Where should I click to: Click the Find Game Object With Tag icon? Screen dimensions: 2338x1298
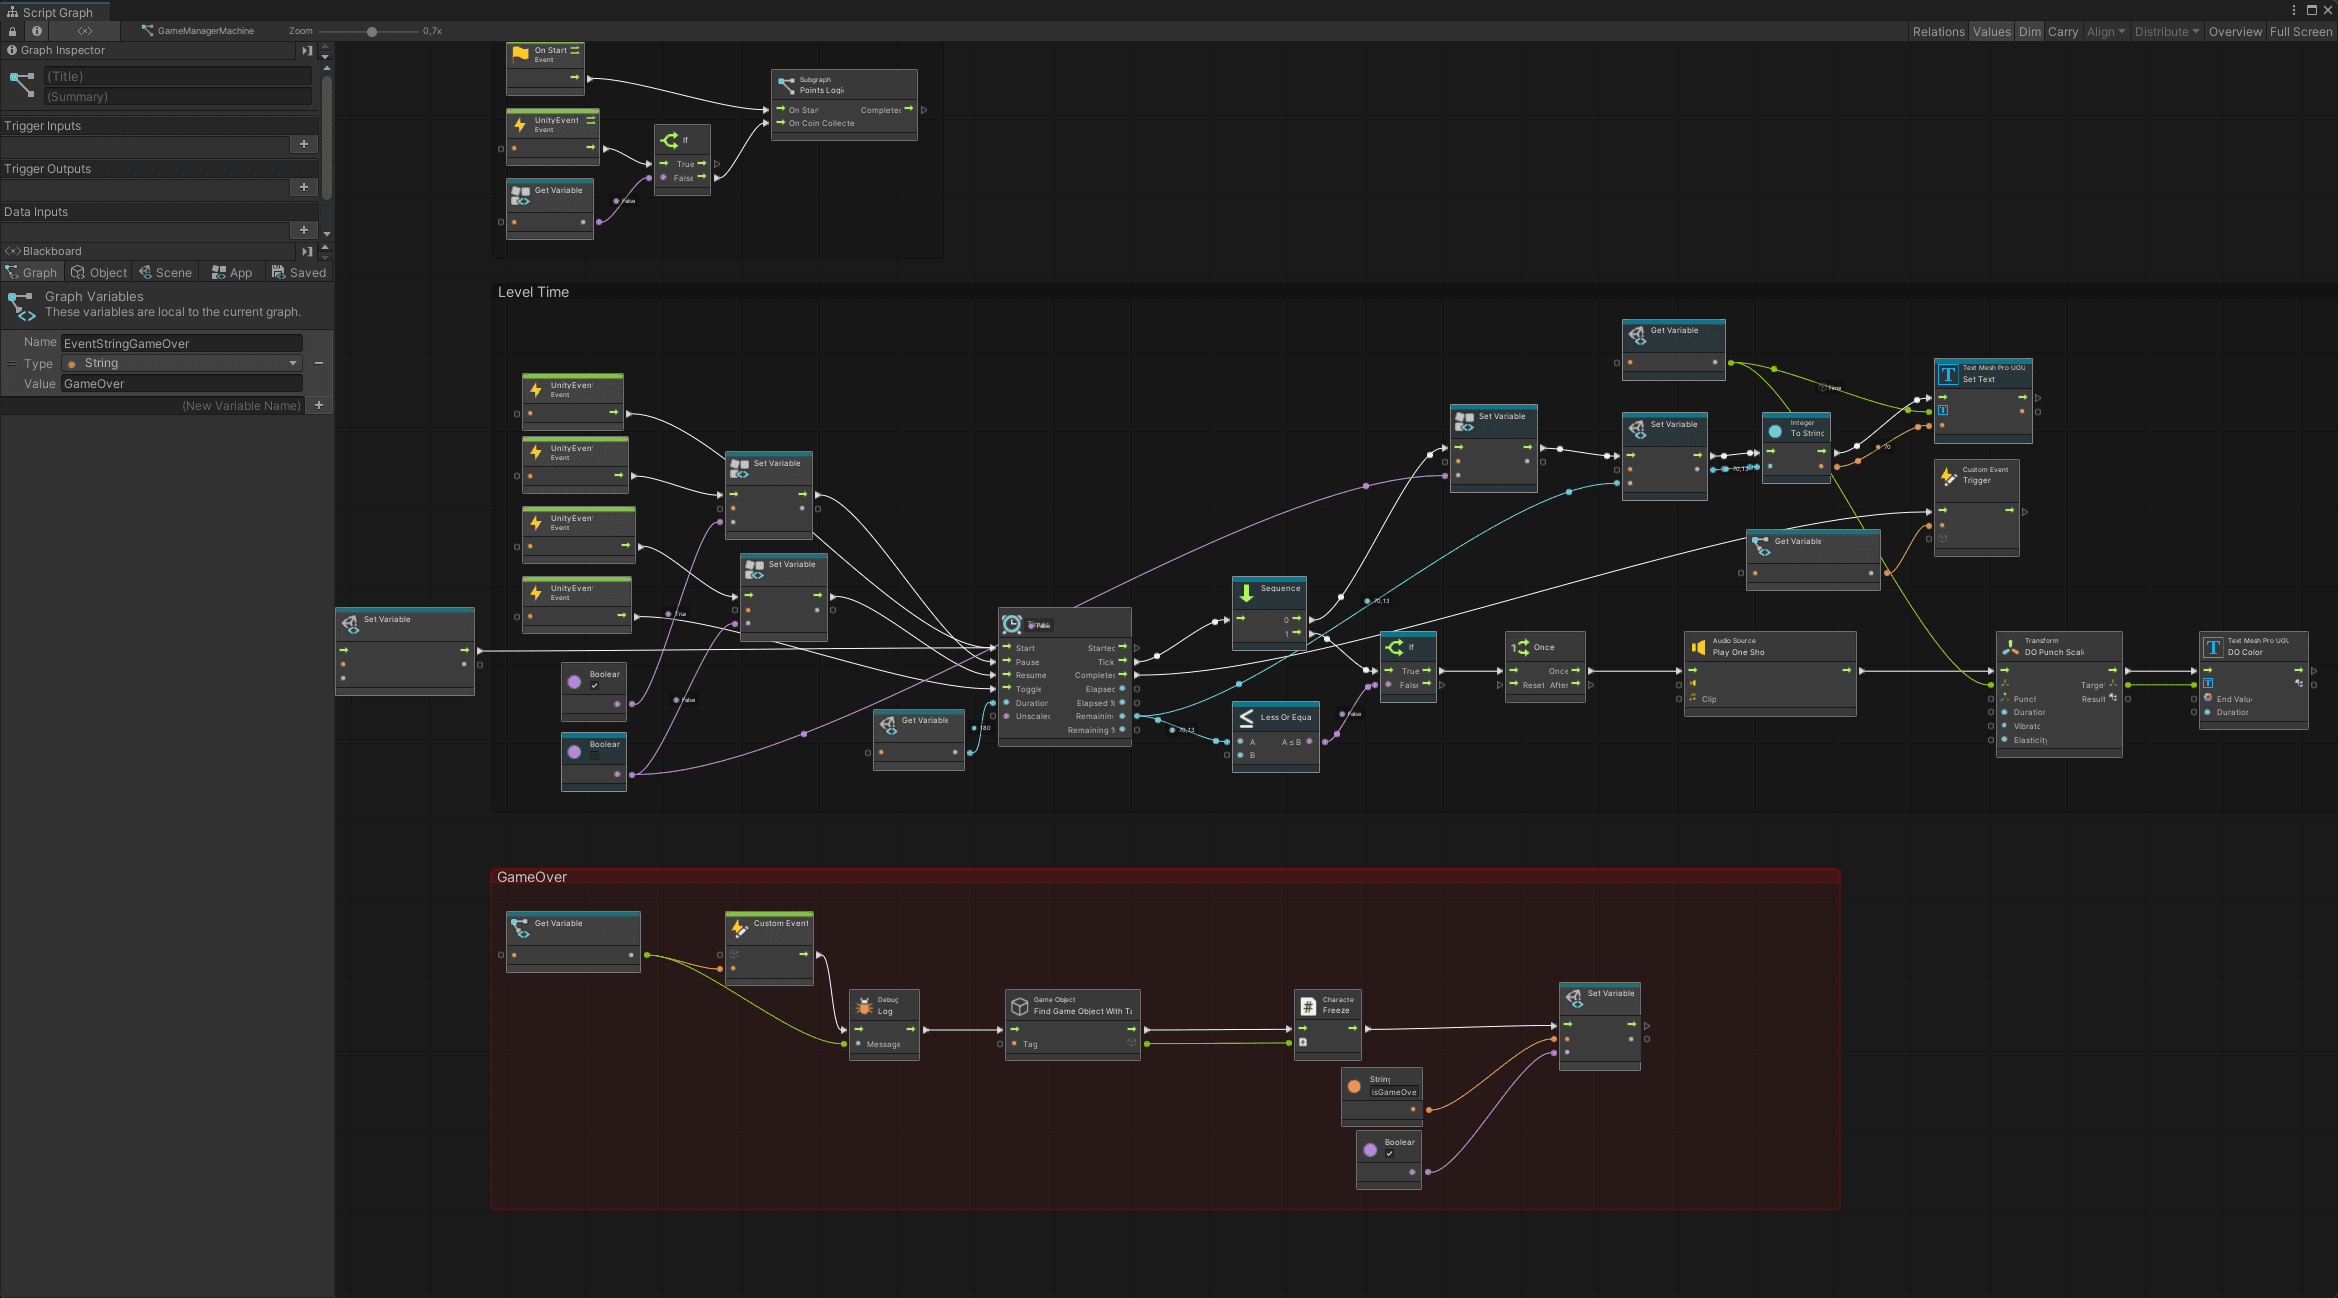(1019, 1006)
